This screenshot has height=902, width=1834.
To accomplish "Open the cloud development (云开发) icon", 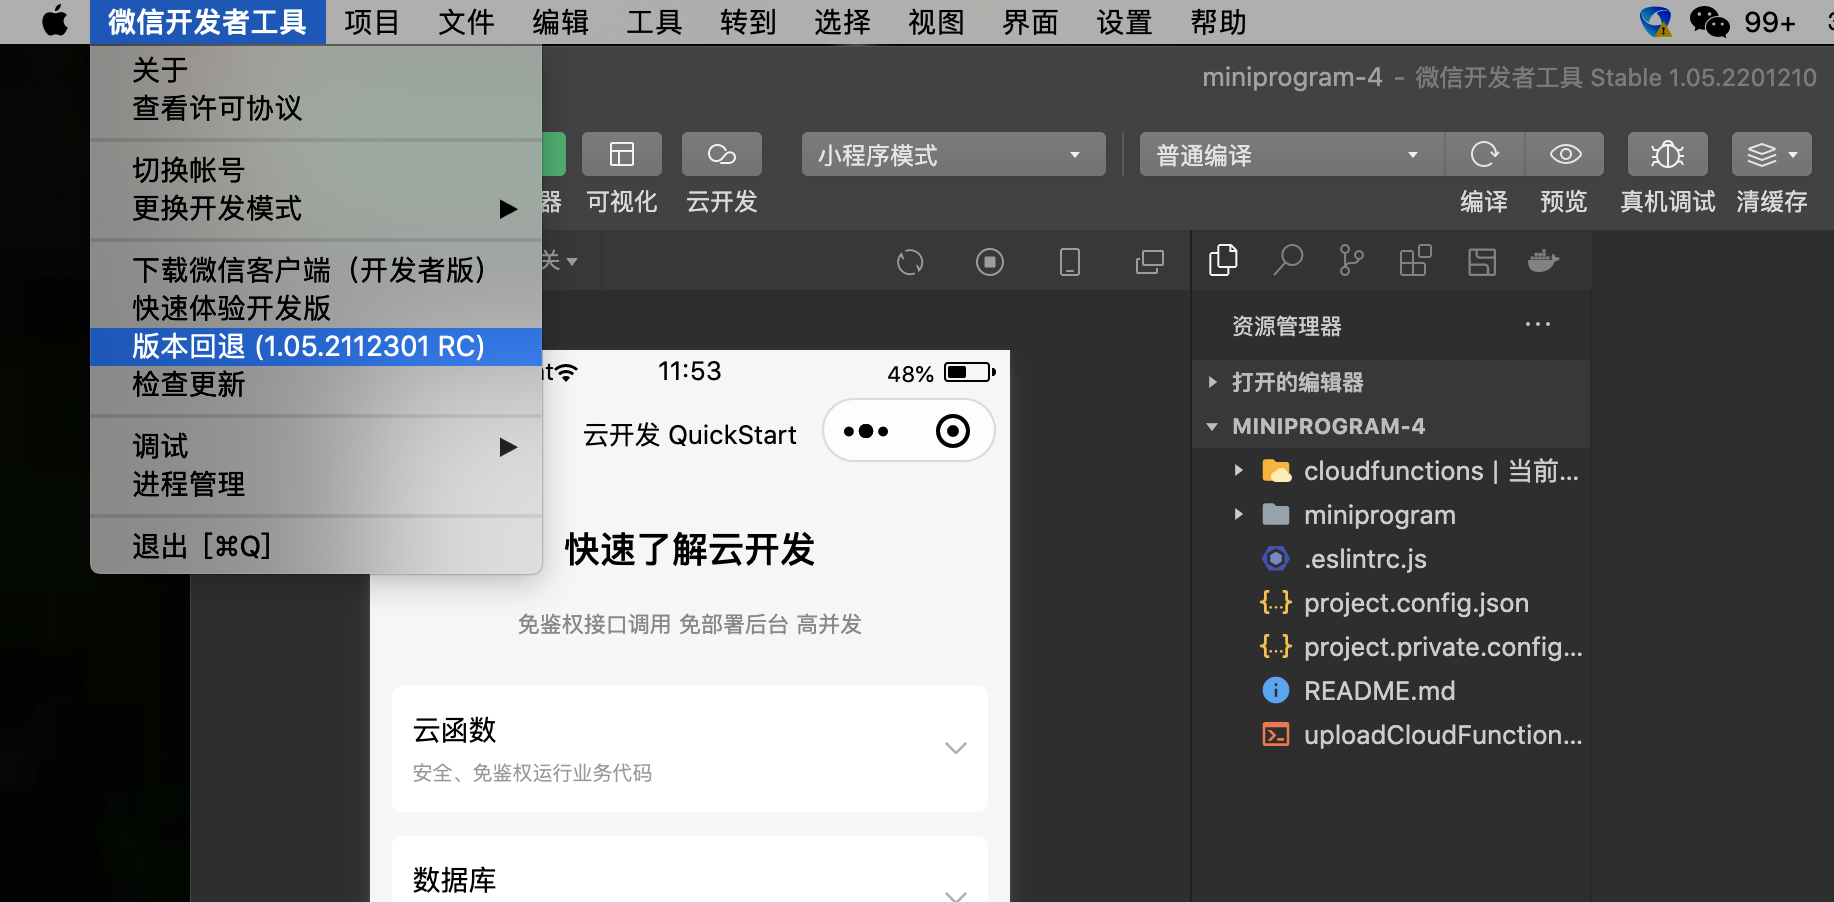I will pos(722,154).
